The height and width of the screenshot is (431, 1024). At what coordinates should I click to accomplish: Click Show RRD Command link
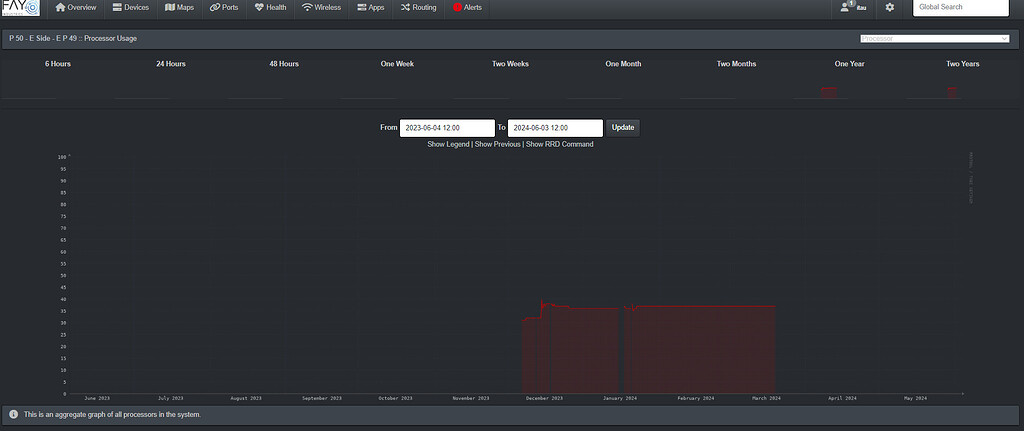point(560,144)
